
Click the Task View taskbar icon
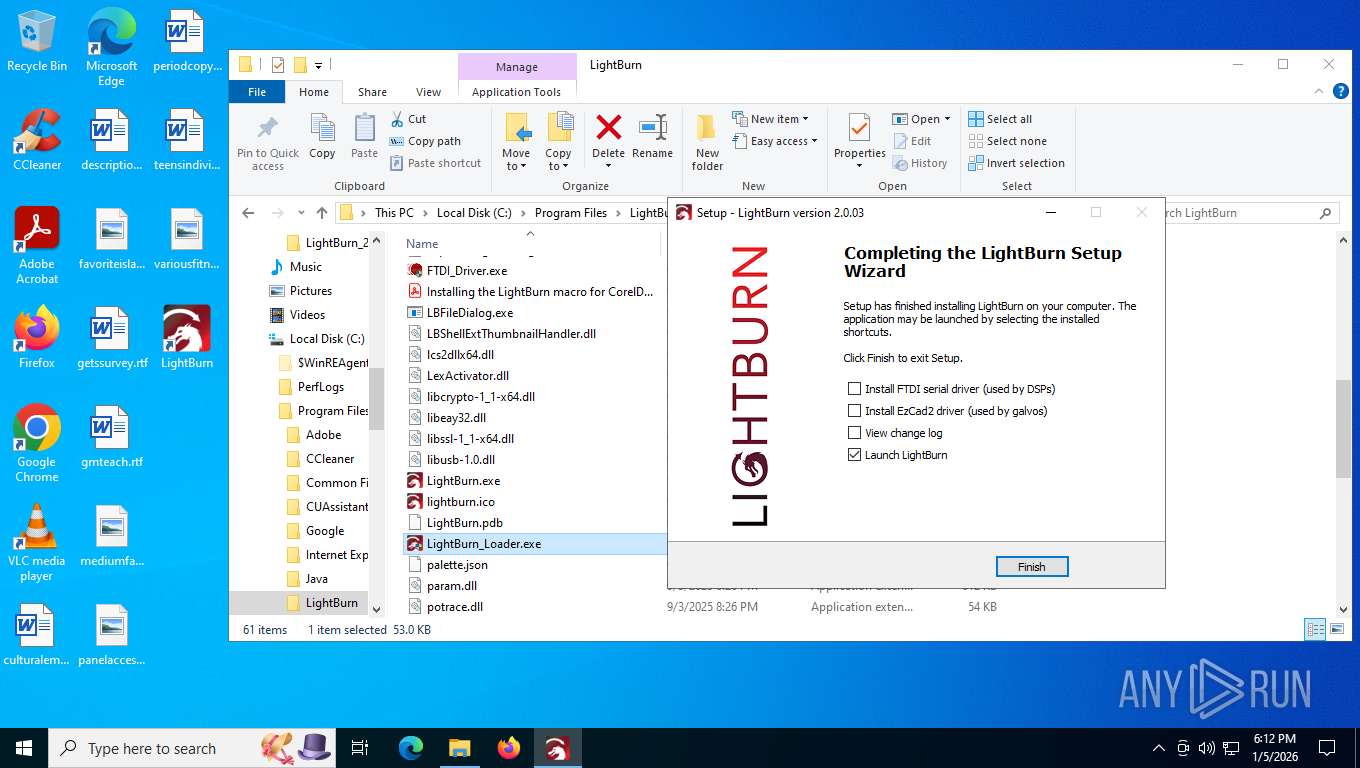tap(361, 748)
